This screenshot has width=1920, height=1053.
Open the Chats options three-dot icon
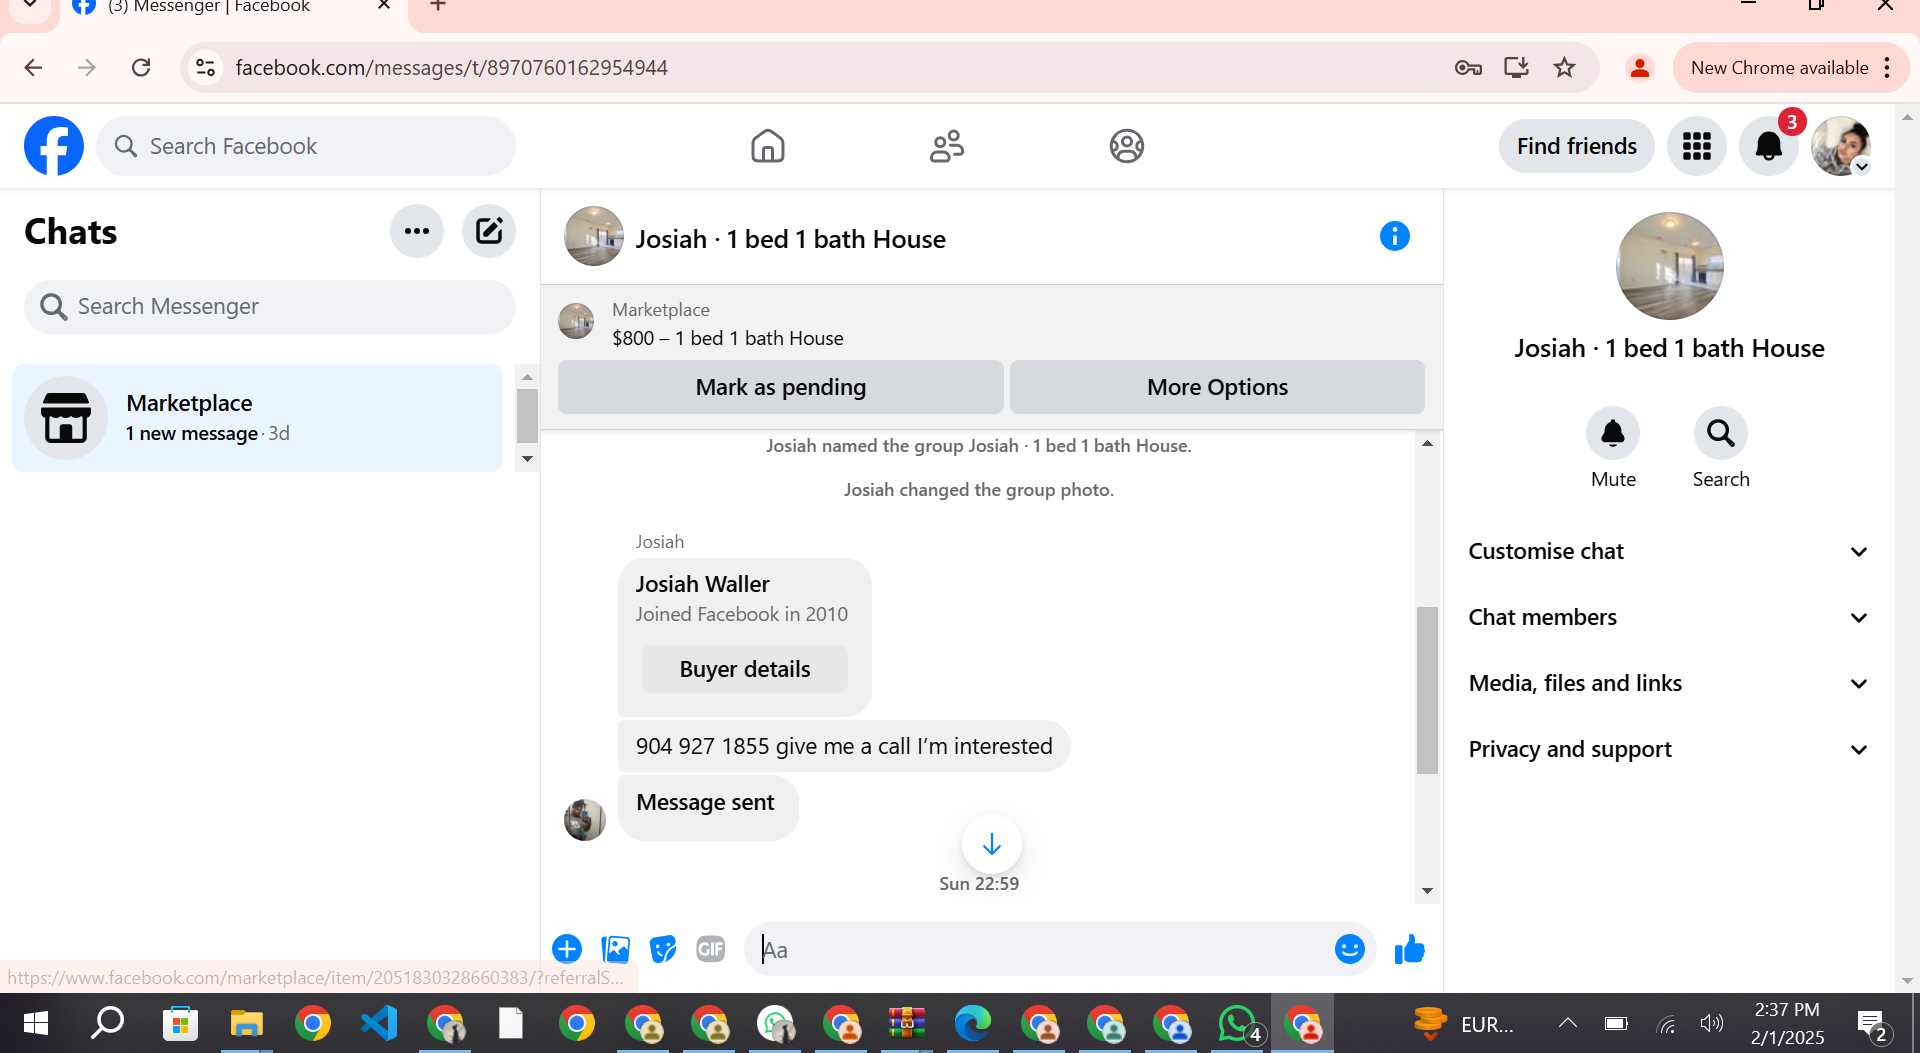(417, 231)
